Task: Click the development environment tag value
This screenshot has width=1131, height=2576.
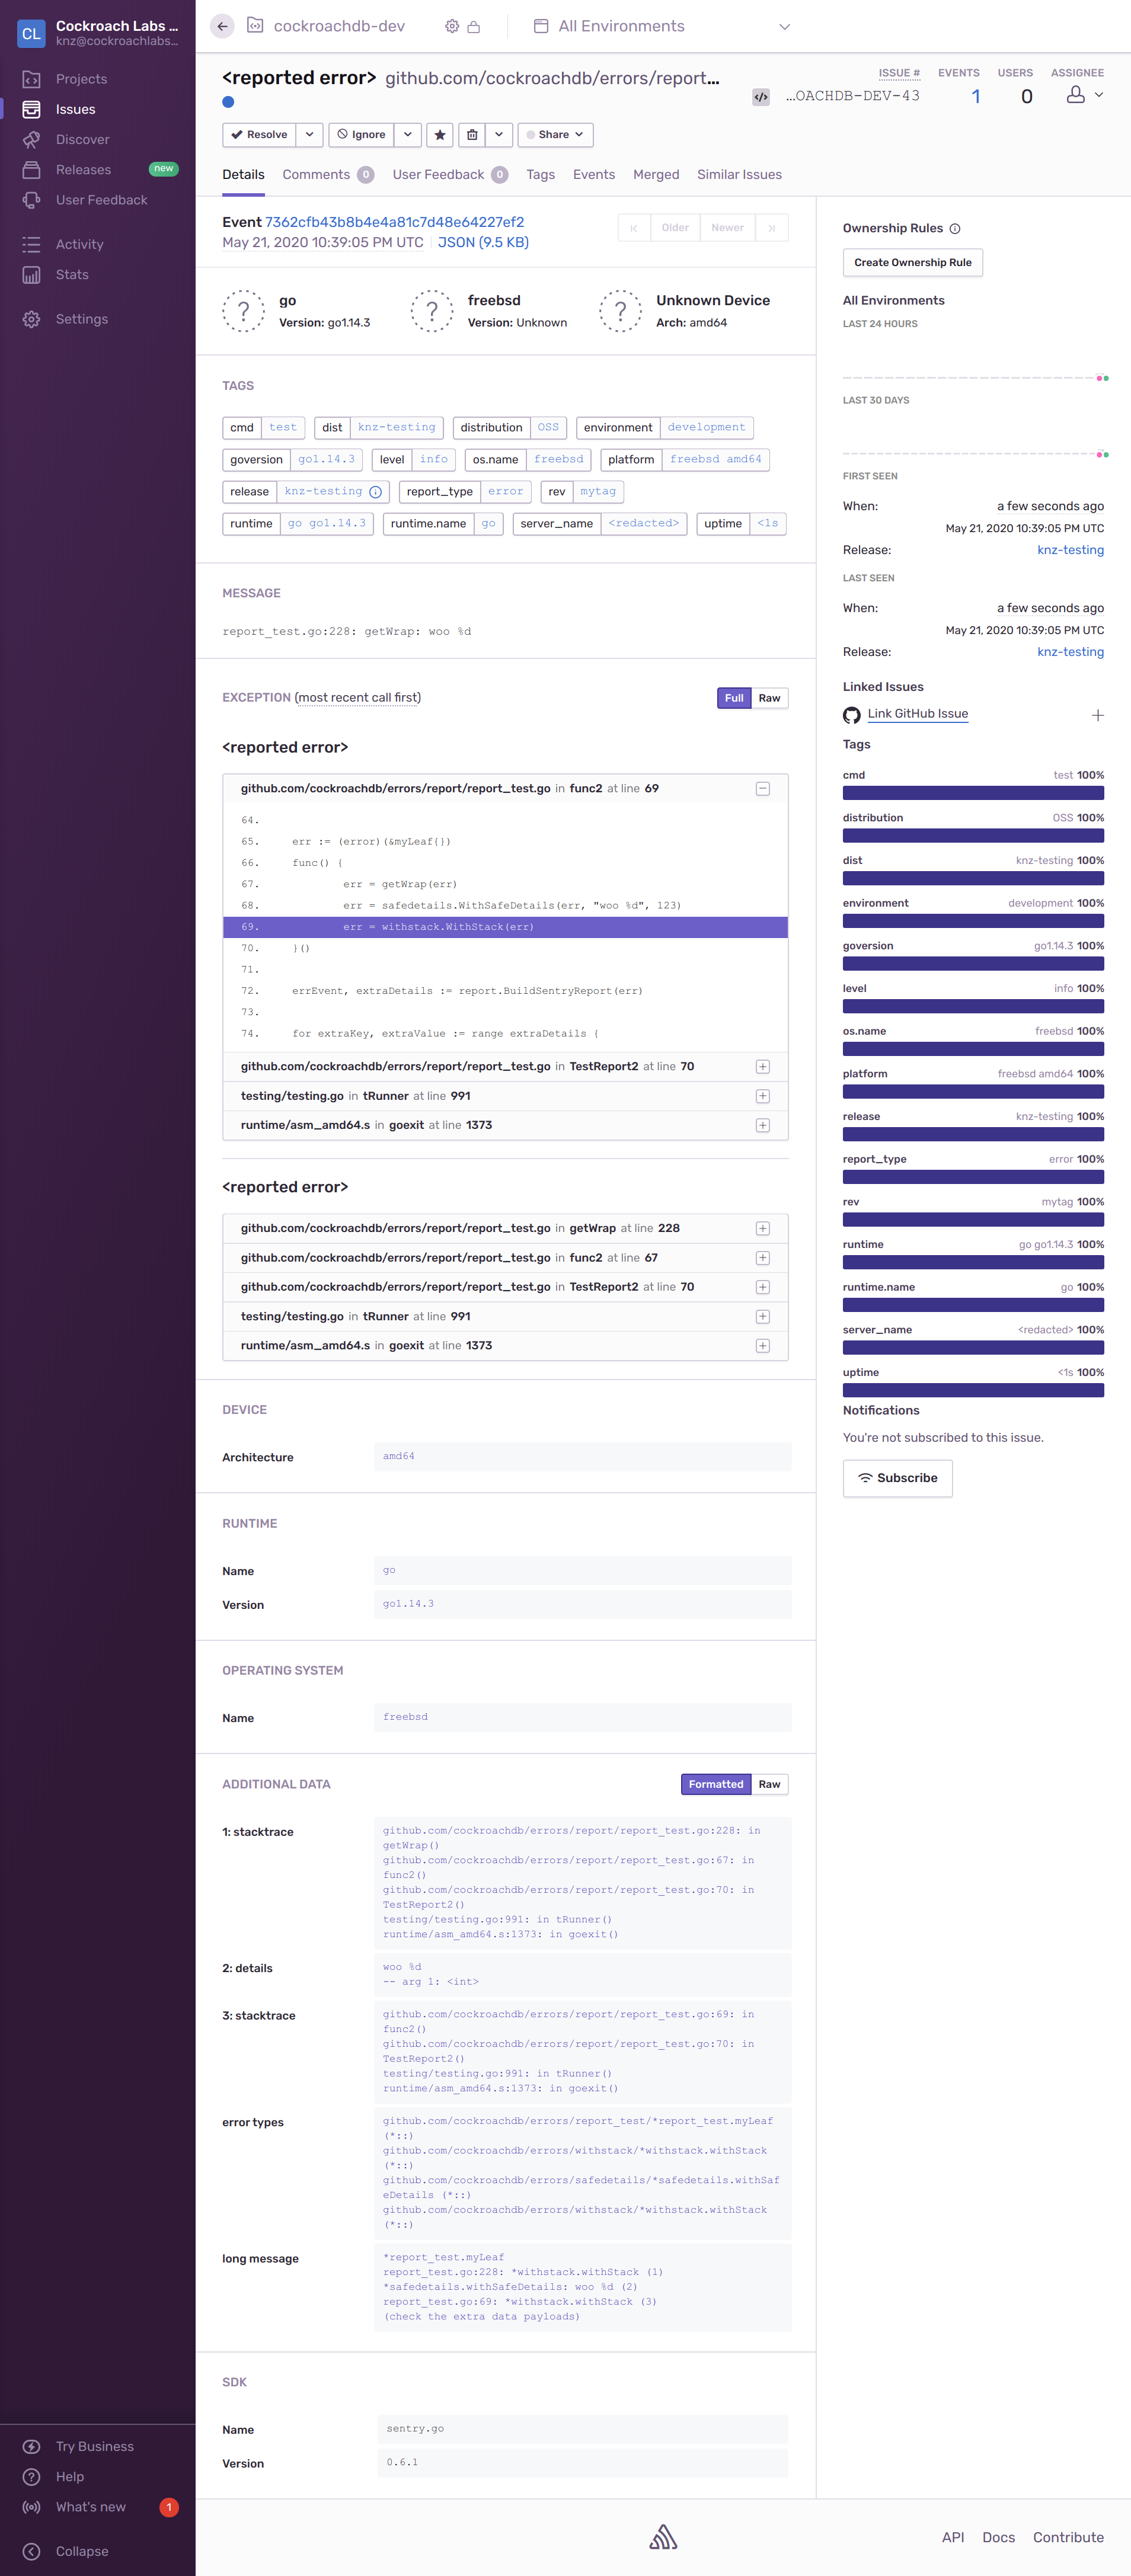Action: click(x=706, y=428)
